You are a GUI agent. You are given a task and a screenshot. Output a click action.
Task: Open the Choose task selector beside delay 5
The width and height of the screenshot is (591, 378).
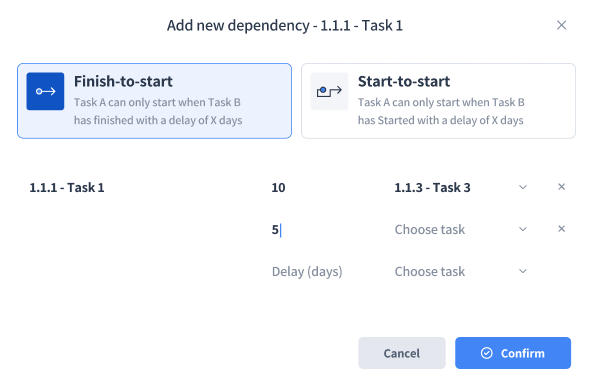click(460, 230)
